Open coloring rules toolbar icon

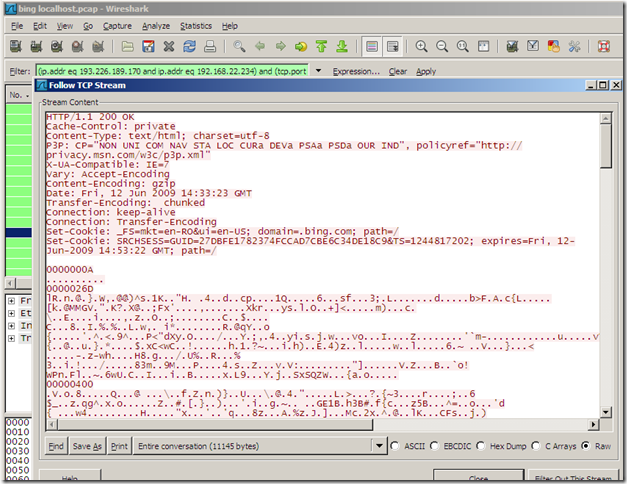pyautogui.click(x=553, y=46)
